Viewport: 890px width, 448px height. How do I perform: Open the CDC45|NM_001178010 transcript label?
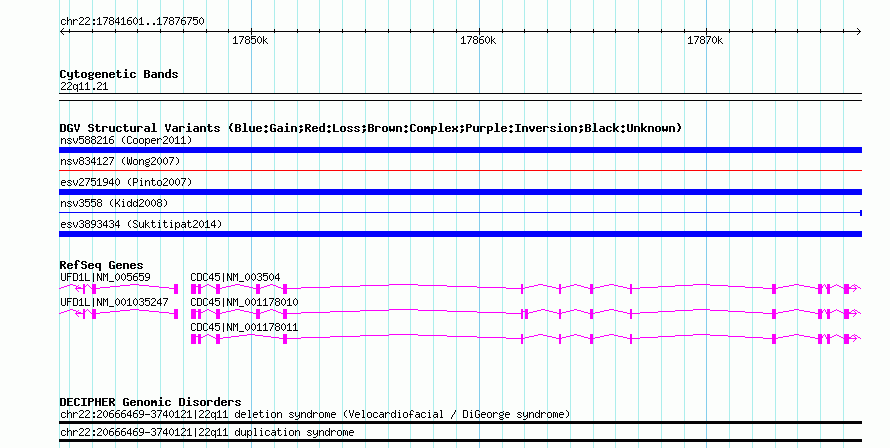pos(244,302)
